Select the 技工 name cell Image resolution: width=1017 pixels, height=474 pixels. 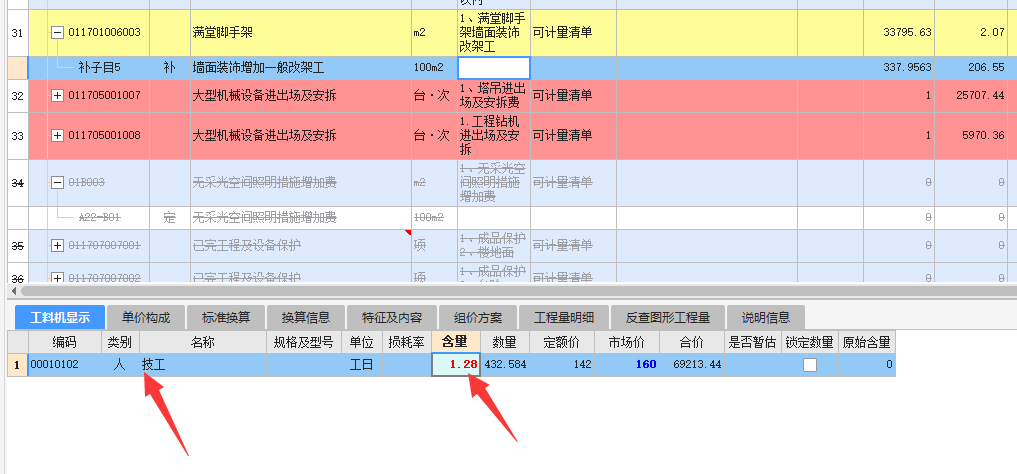click(202, 364)
